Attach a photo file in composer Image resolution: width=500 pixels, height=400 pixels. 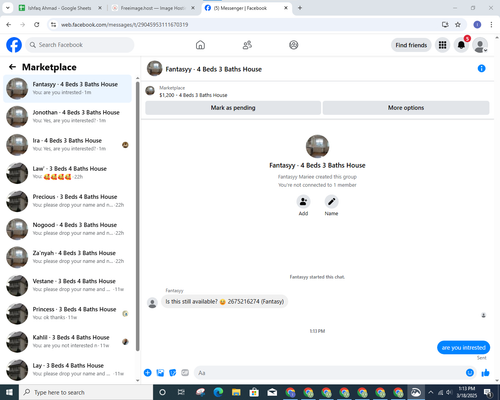160,373
